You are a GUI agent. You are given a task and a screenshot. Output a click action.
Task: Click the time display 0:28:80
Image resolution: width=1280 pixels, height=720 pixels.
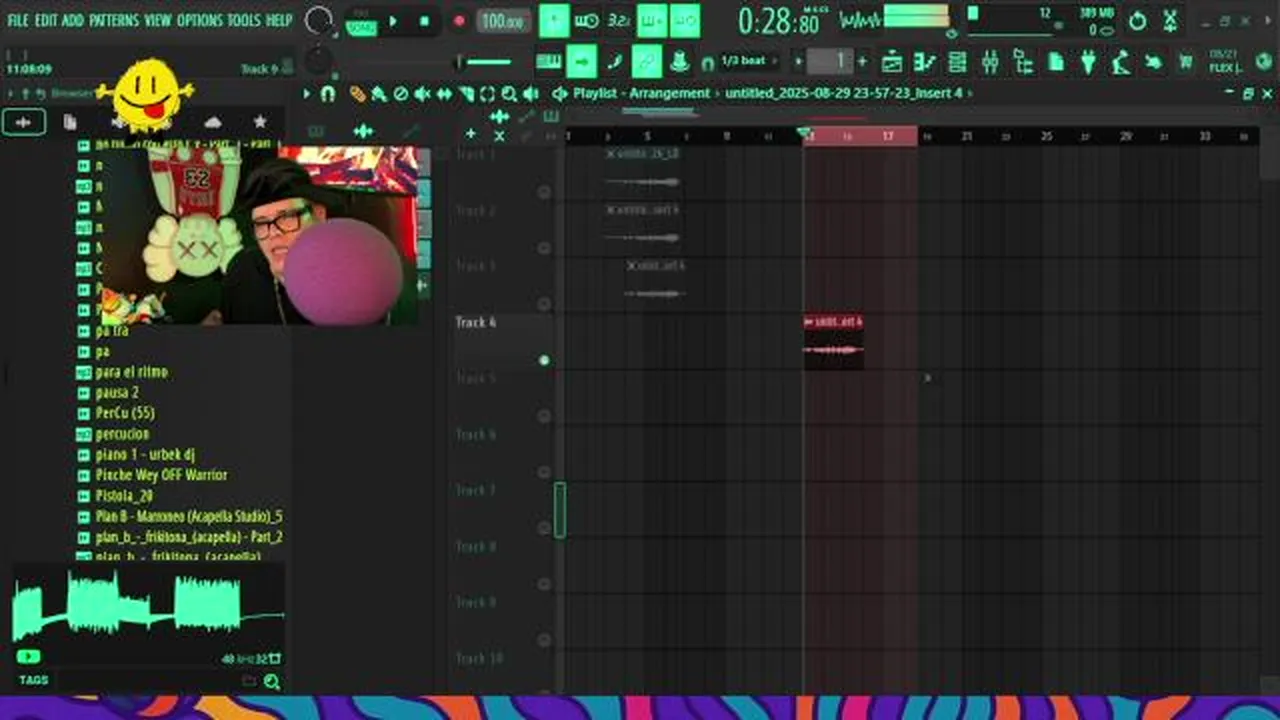[779, 21]
